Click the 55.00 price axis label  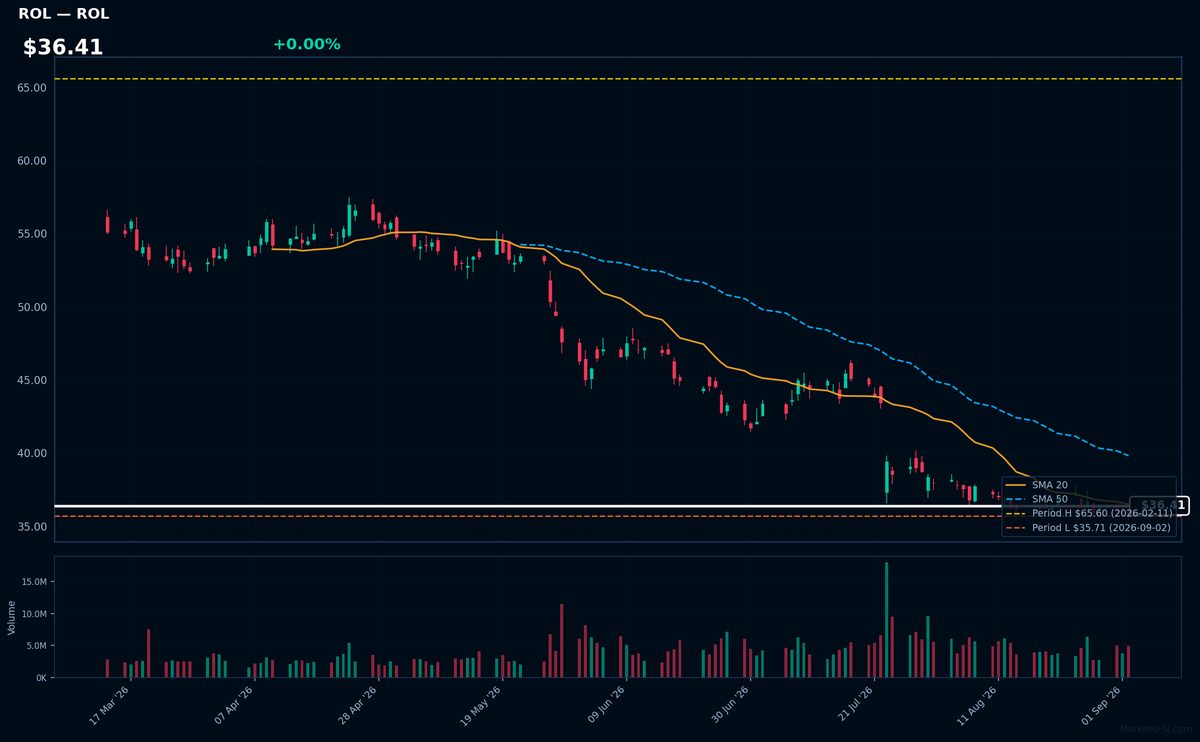32,234
